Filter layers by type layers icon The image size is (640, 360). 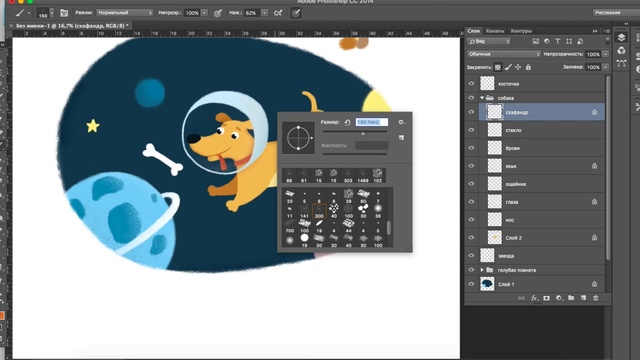point(558,41)
